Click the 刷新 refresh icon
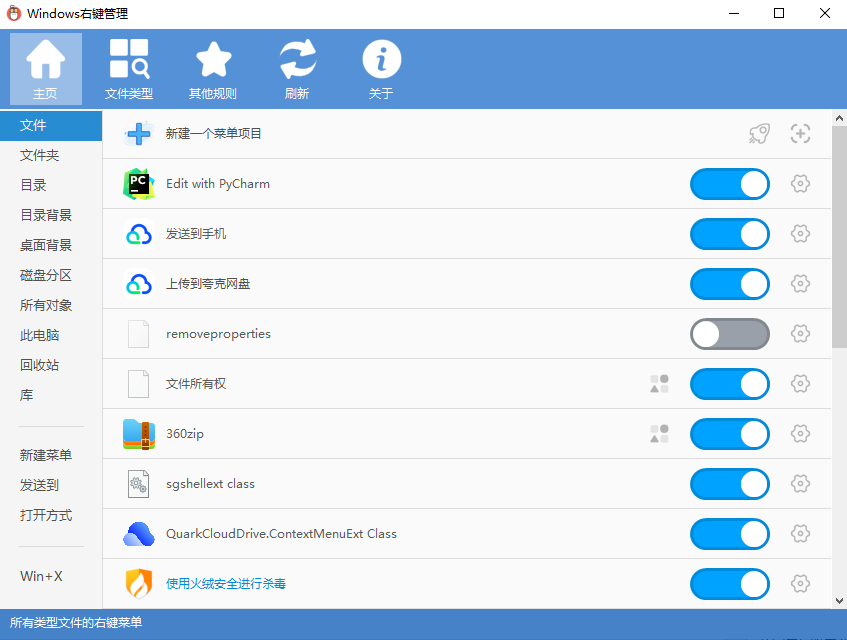This screenshot has height=640, width=847. pos(297,69)
